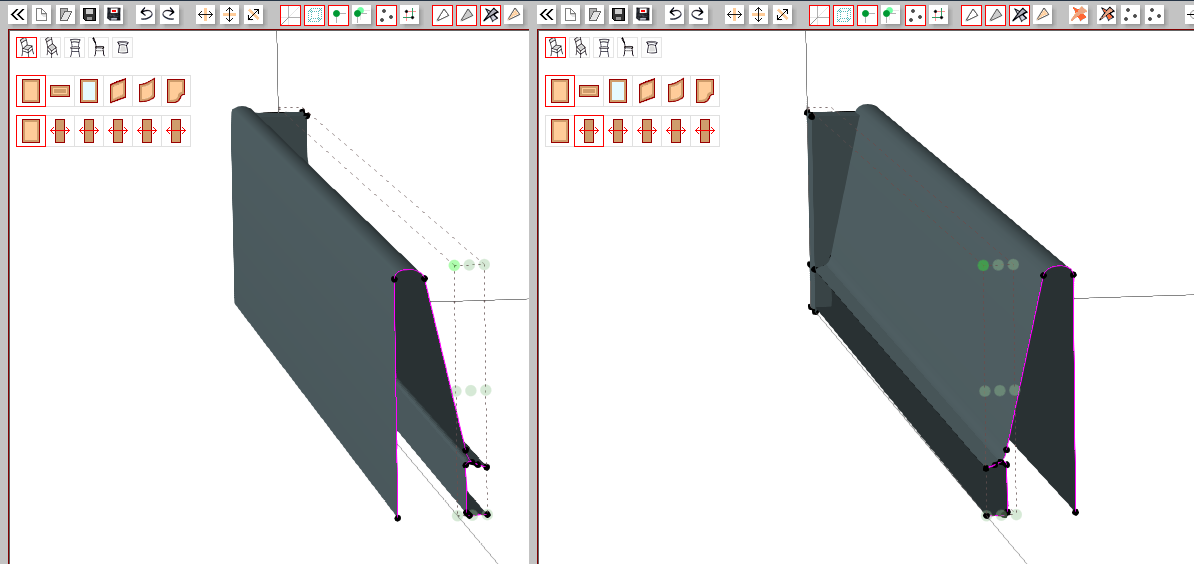Image resolution: width=1194 pixels, height=564 pixels.
Task: Choose top-down chair view, left window
Action: click(x=123, y=47)
